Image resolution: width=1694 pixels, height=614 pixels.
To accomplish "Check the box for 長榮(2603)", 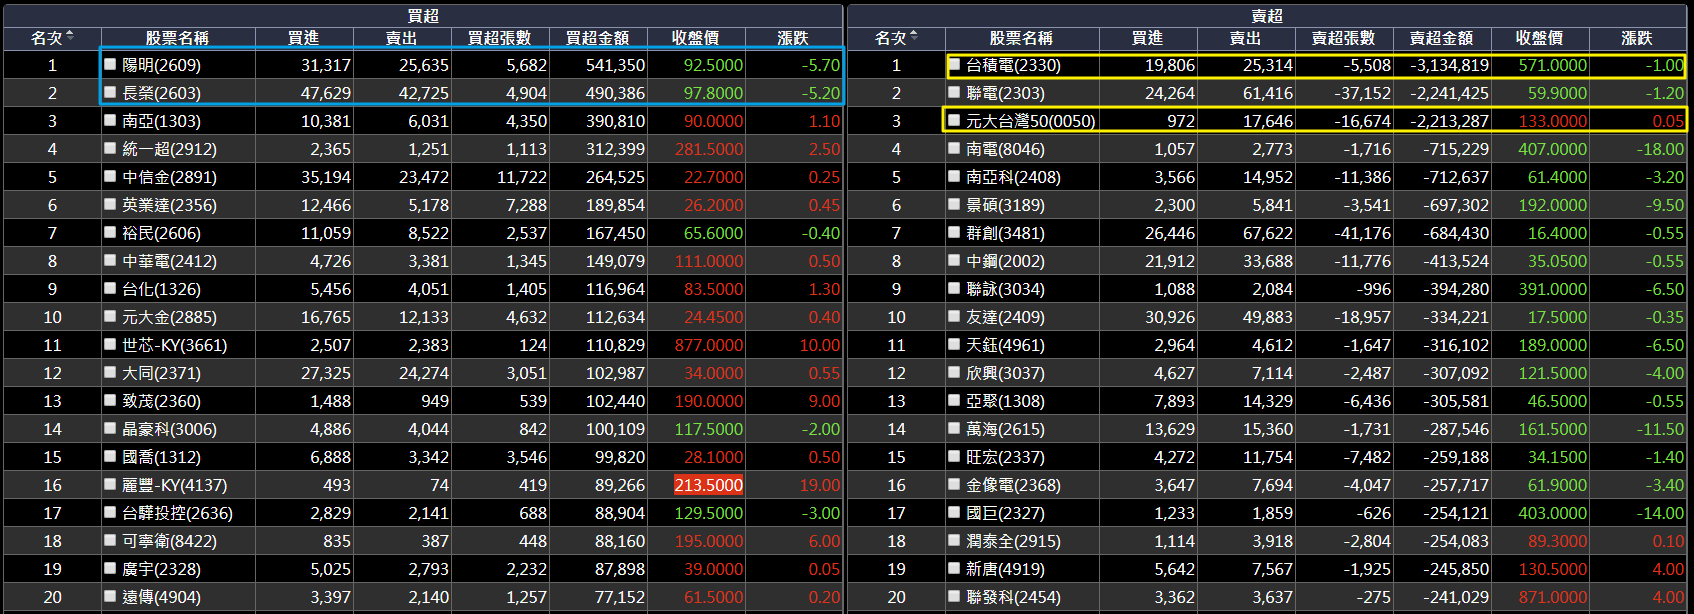I will [x=111, y=93].
